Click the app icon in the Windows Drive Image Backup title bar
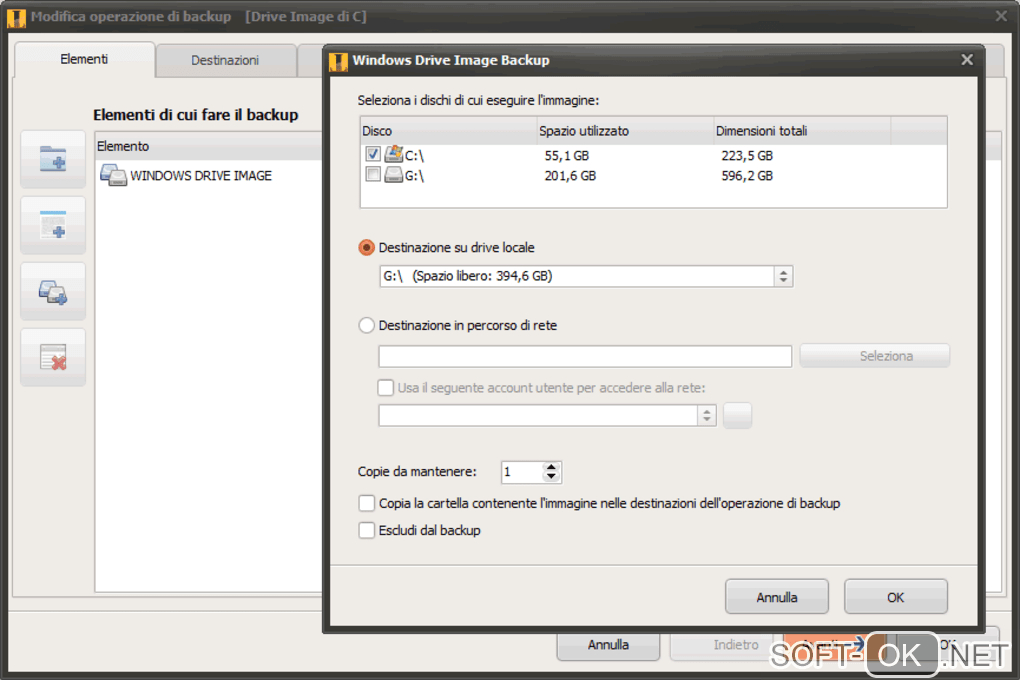The height and width of the screenshot is (680, 1020). [x=338, y=61]
